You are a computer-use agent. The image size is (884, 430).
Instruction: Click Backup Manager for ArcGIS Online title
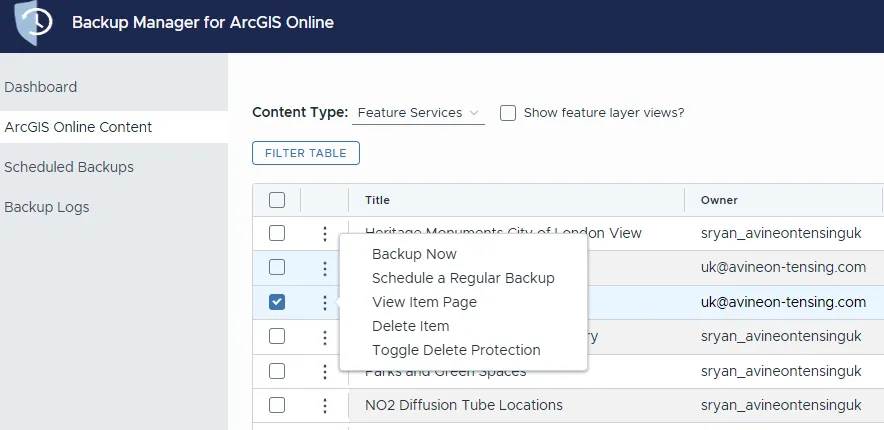(x=203, y=23)
